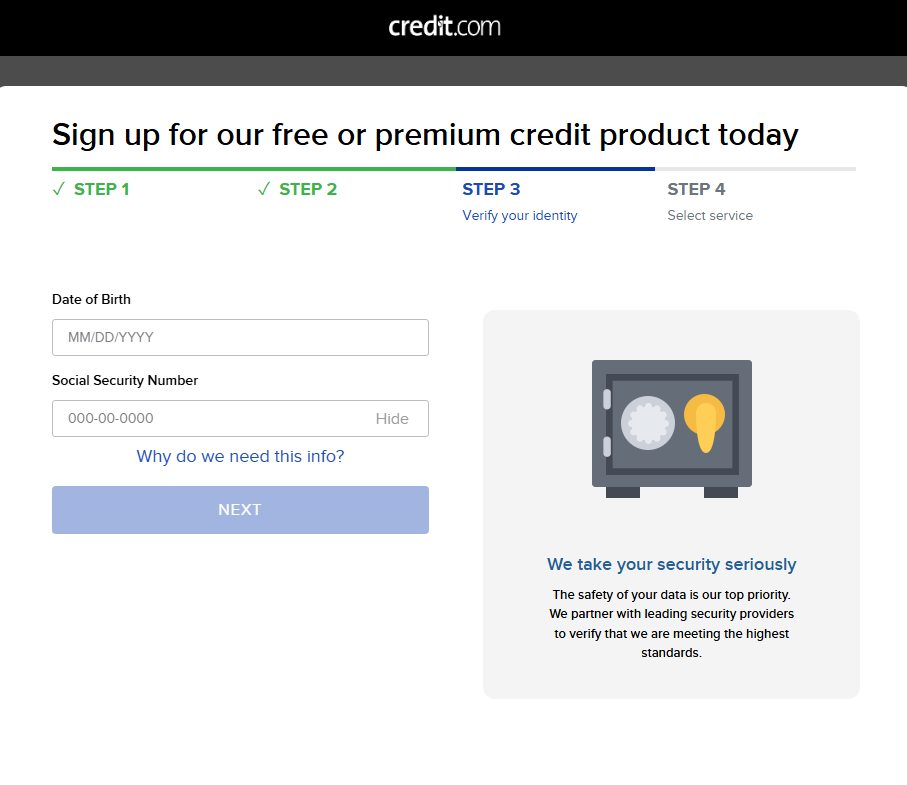The image size is (907, 785).
Task: Toggle Hide on the Social Security Number field
Action: (x=392, y=419)
